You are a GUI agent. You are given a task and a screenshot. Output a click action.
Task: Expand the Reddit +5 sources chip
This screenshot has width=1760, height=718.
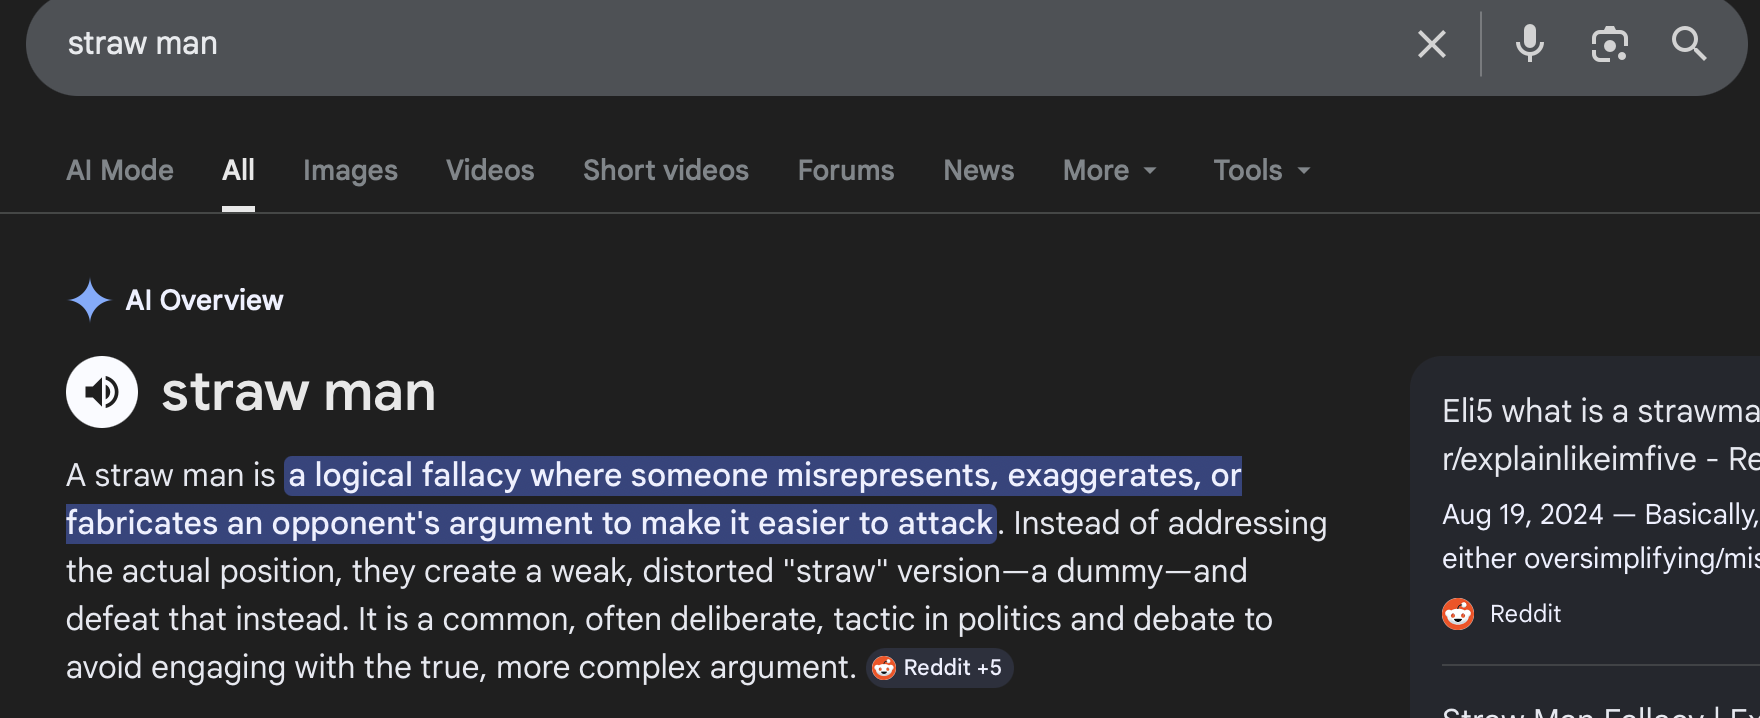point(939,668)
